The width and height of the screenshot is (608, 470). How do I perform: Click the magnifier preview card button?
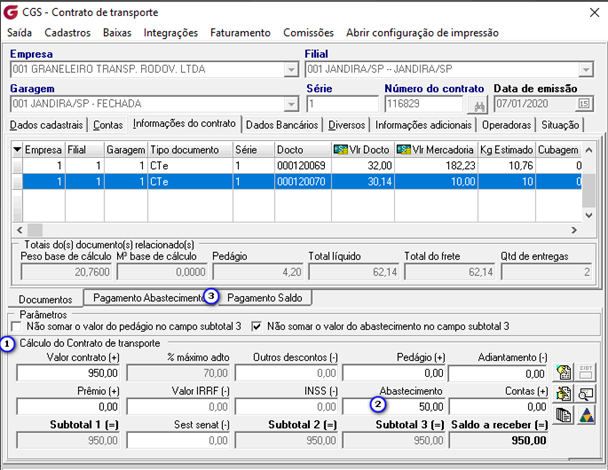[x=586, y=394]
